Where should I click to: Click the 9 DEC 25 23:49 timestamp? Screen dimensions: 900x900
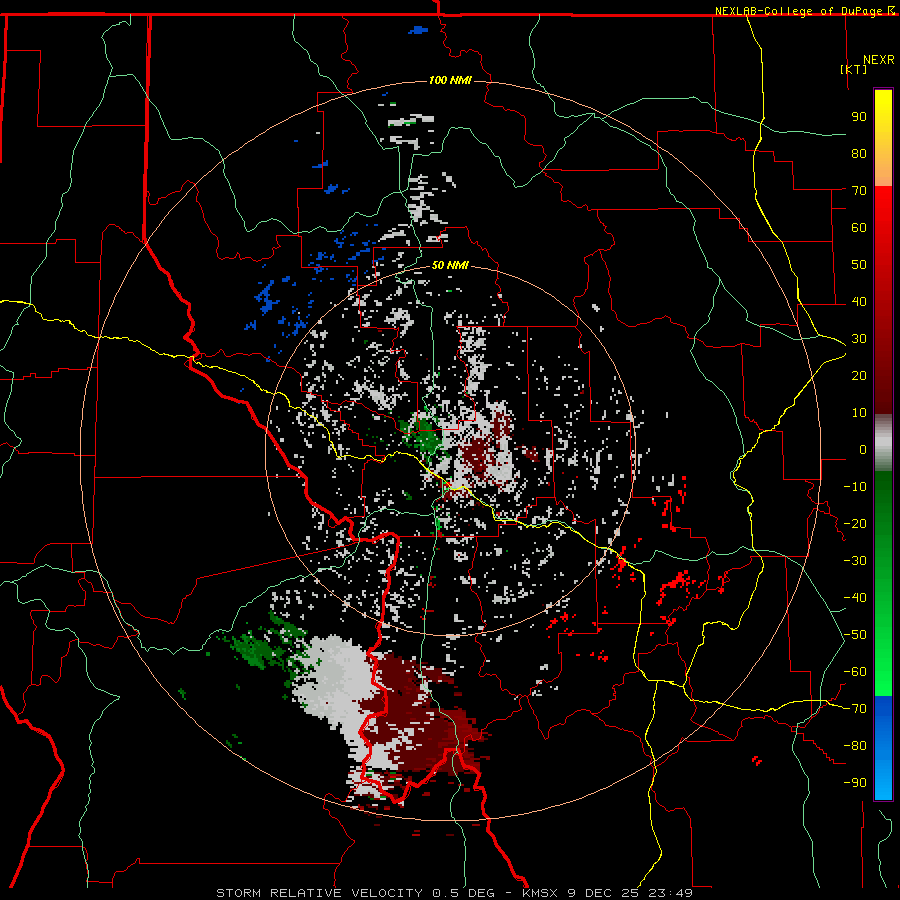[x=630, y=893]
